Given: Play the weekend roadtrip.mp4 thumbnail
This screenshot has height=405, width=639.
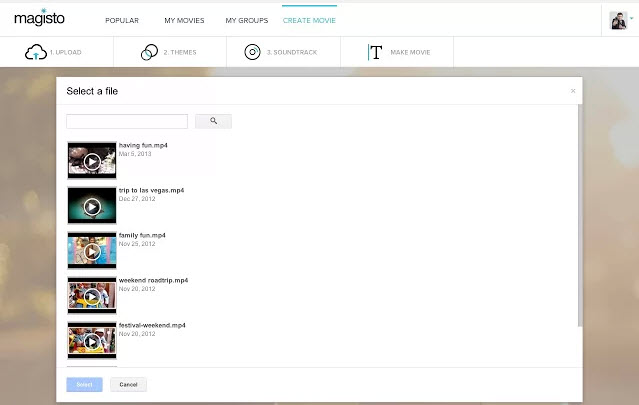Looking at the screenshot, I should point(92,296).
